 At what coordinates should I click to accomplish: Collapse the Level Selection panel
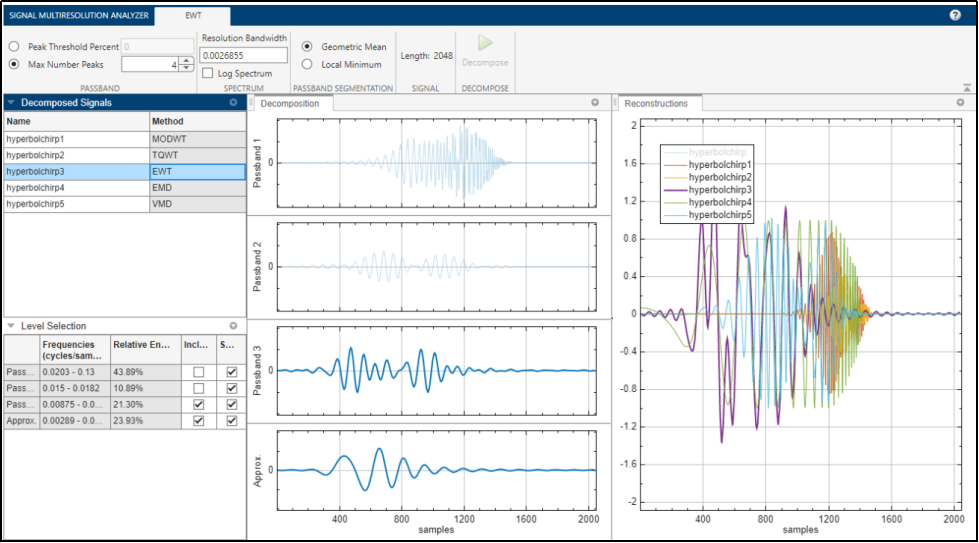[x=11, y=326]
